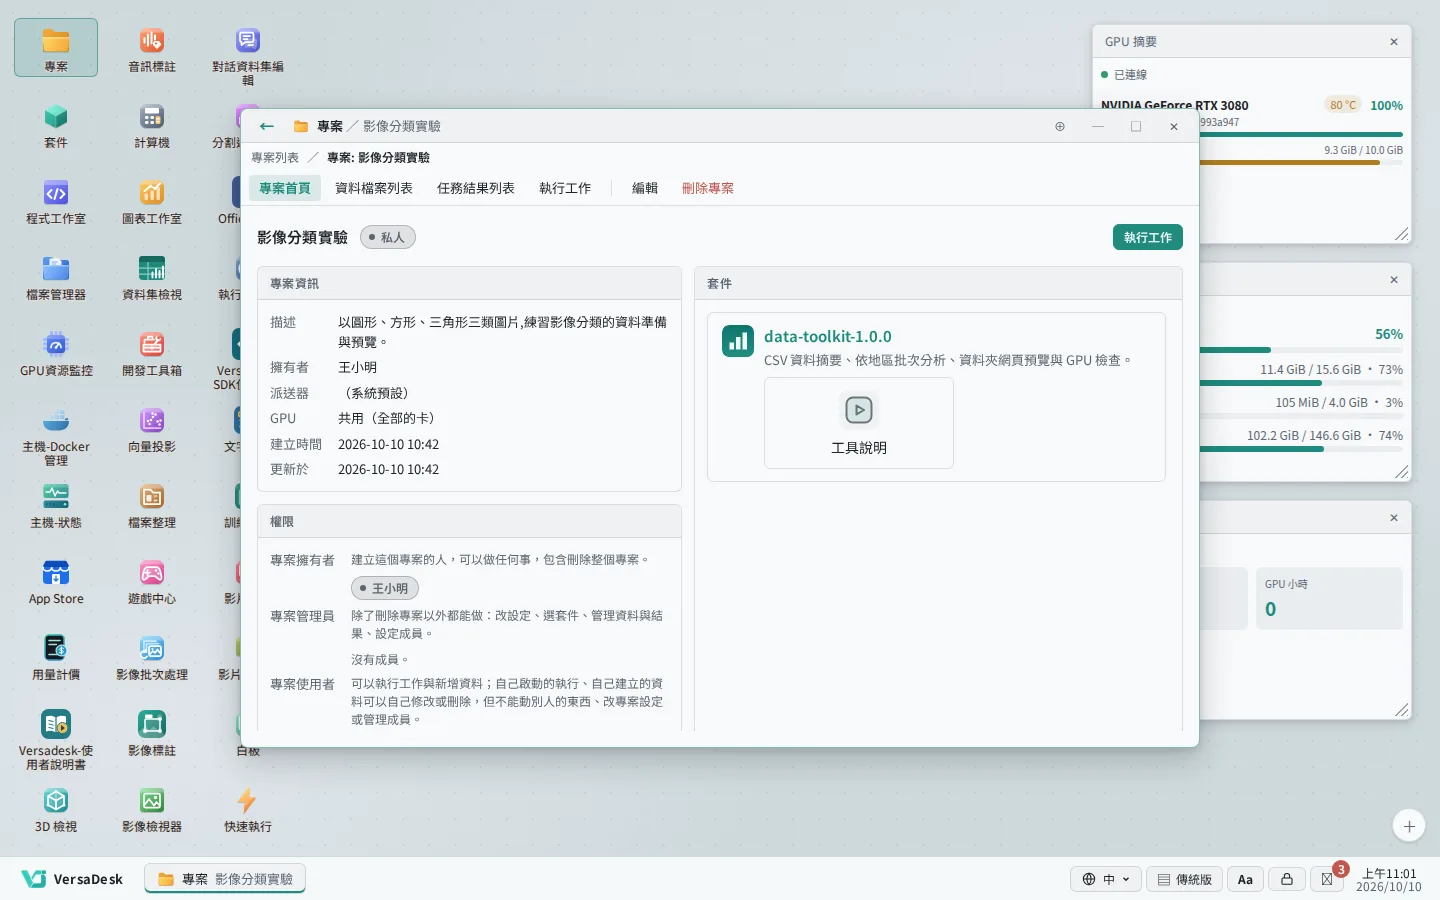Toggle the screen lock icon in taskbar
Image resolution: width=1440 pixels, height=900 pixels.
pyautogui.click(x=1287, y=879)
